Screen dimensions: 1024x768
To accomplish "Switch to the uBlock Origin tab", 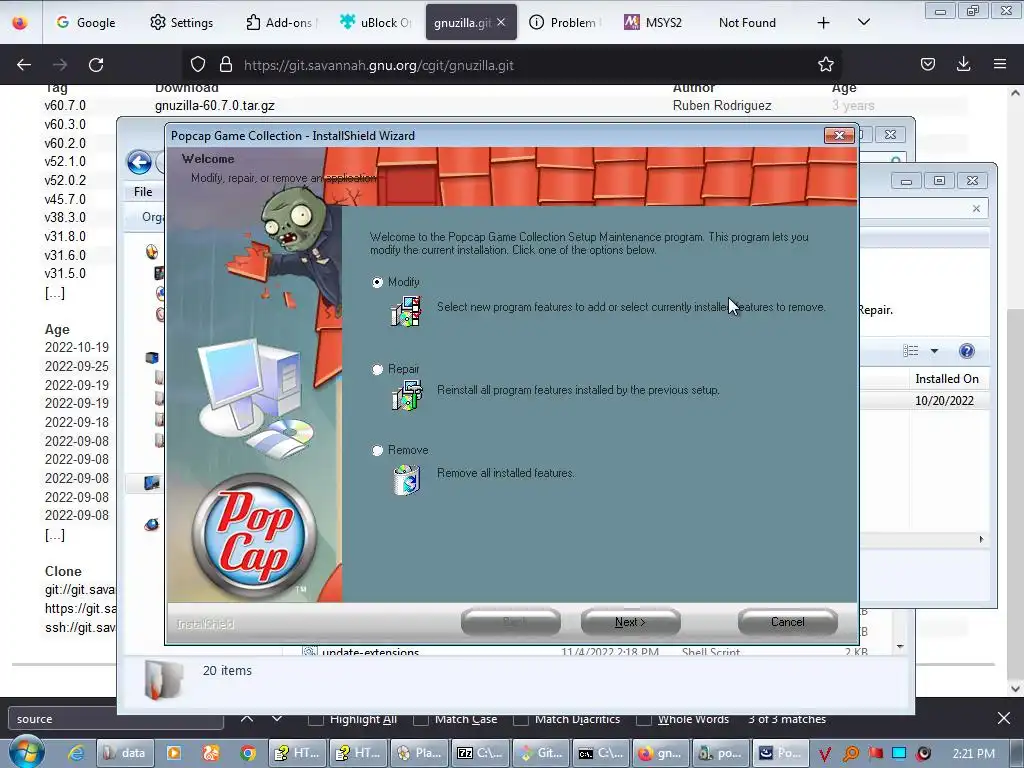I will click(376, 22).
